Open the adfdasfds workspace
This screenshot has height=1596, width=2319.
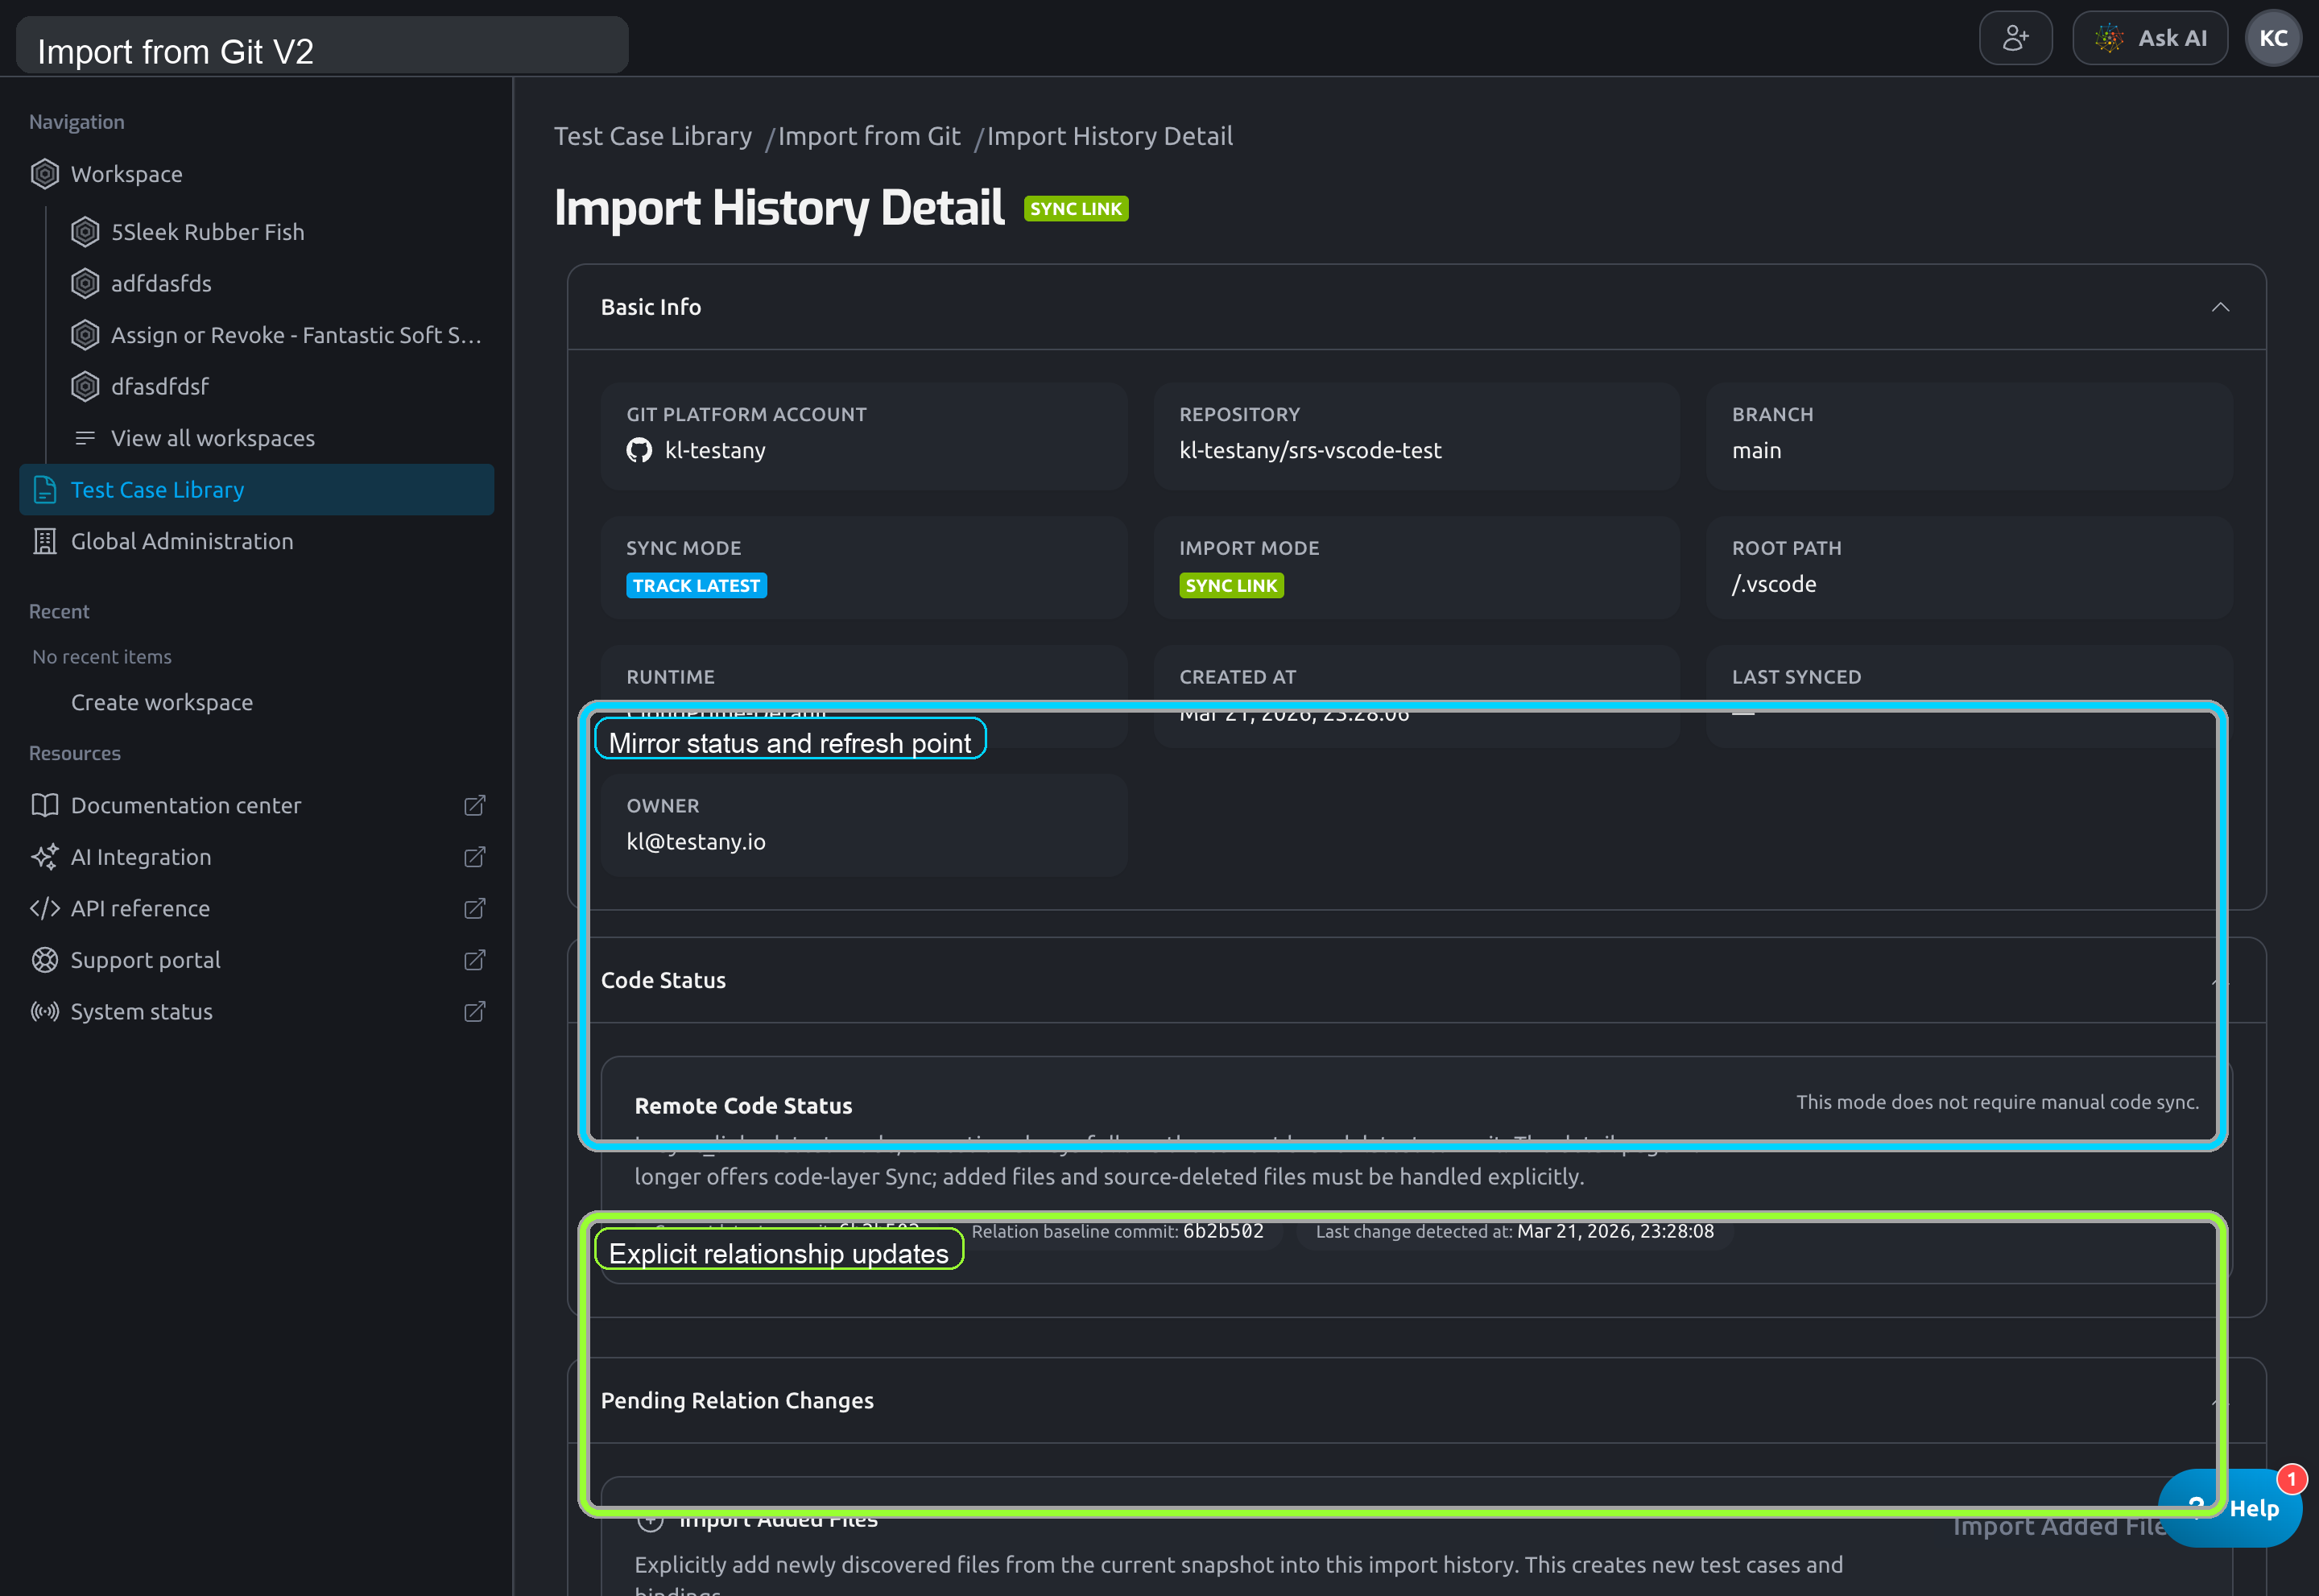tap(161, 284)
